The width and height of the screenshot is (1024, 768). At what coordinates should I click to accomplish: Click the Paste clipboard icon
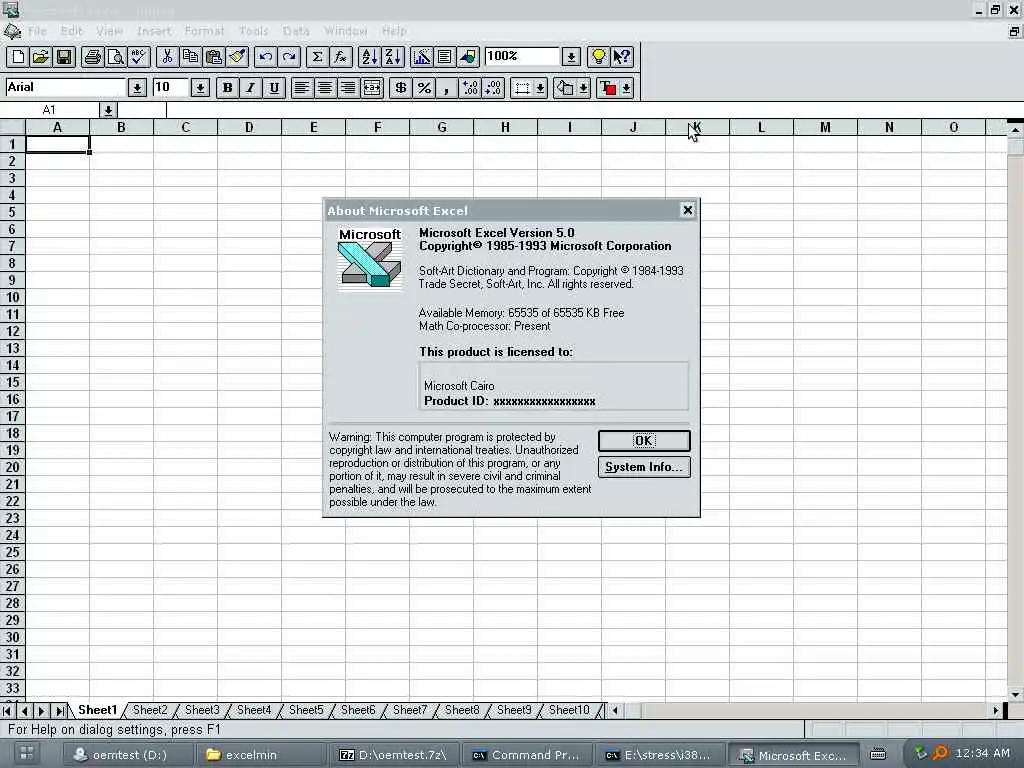pyautogui.click(x=214, y=57)
